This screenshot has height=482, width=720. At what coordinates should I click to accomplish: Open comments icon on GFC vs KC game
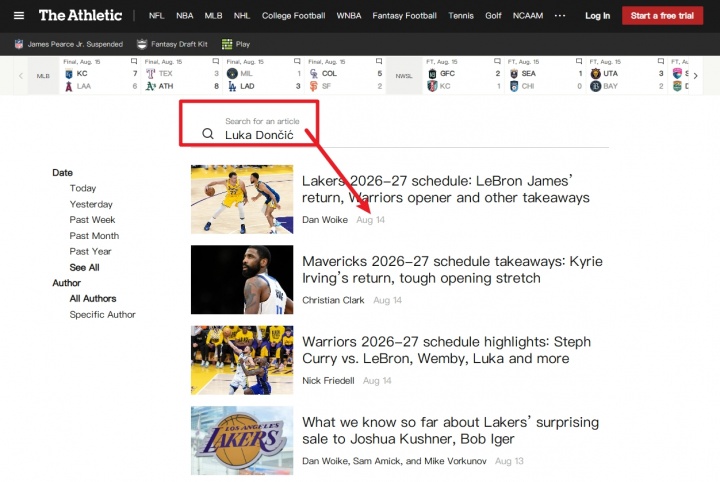click(x=497, y=61)
